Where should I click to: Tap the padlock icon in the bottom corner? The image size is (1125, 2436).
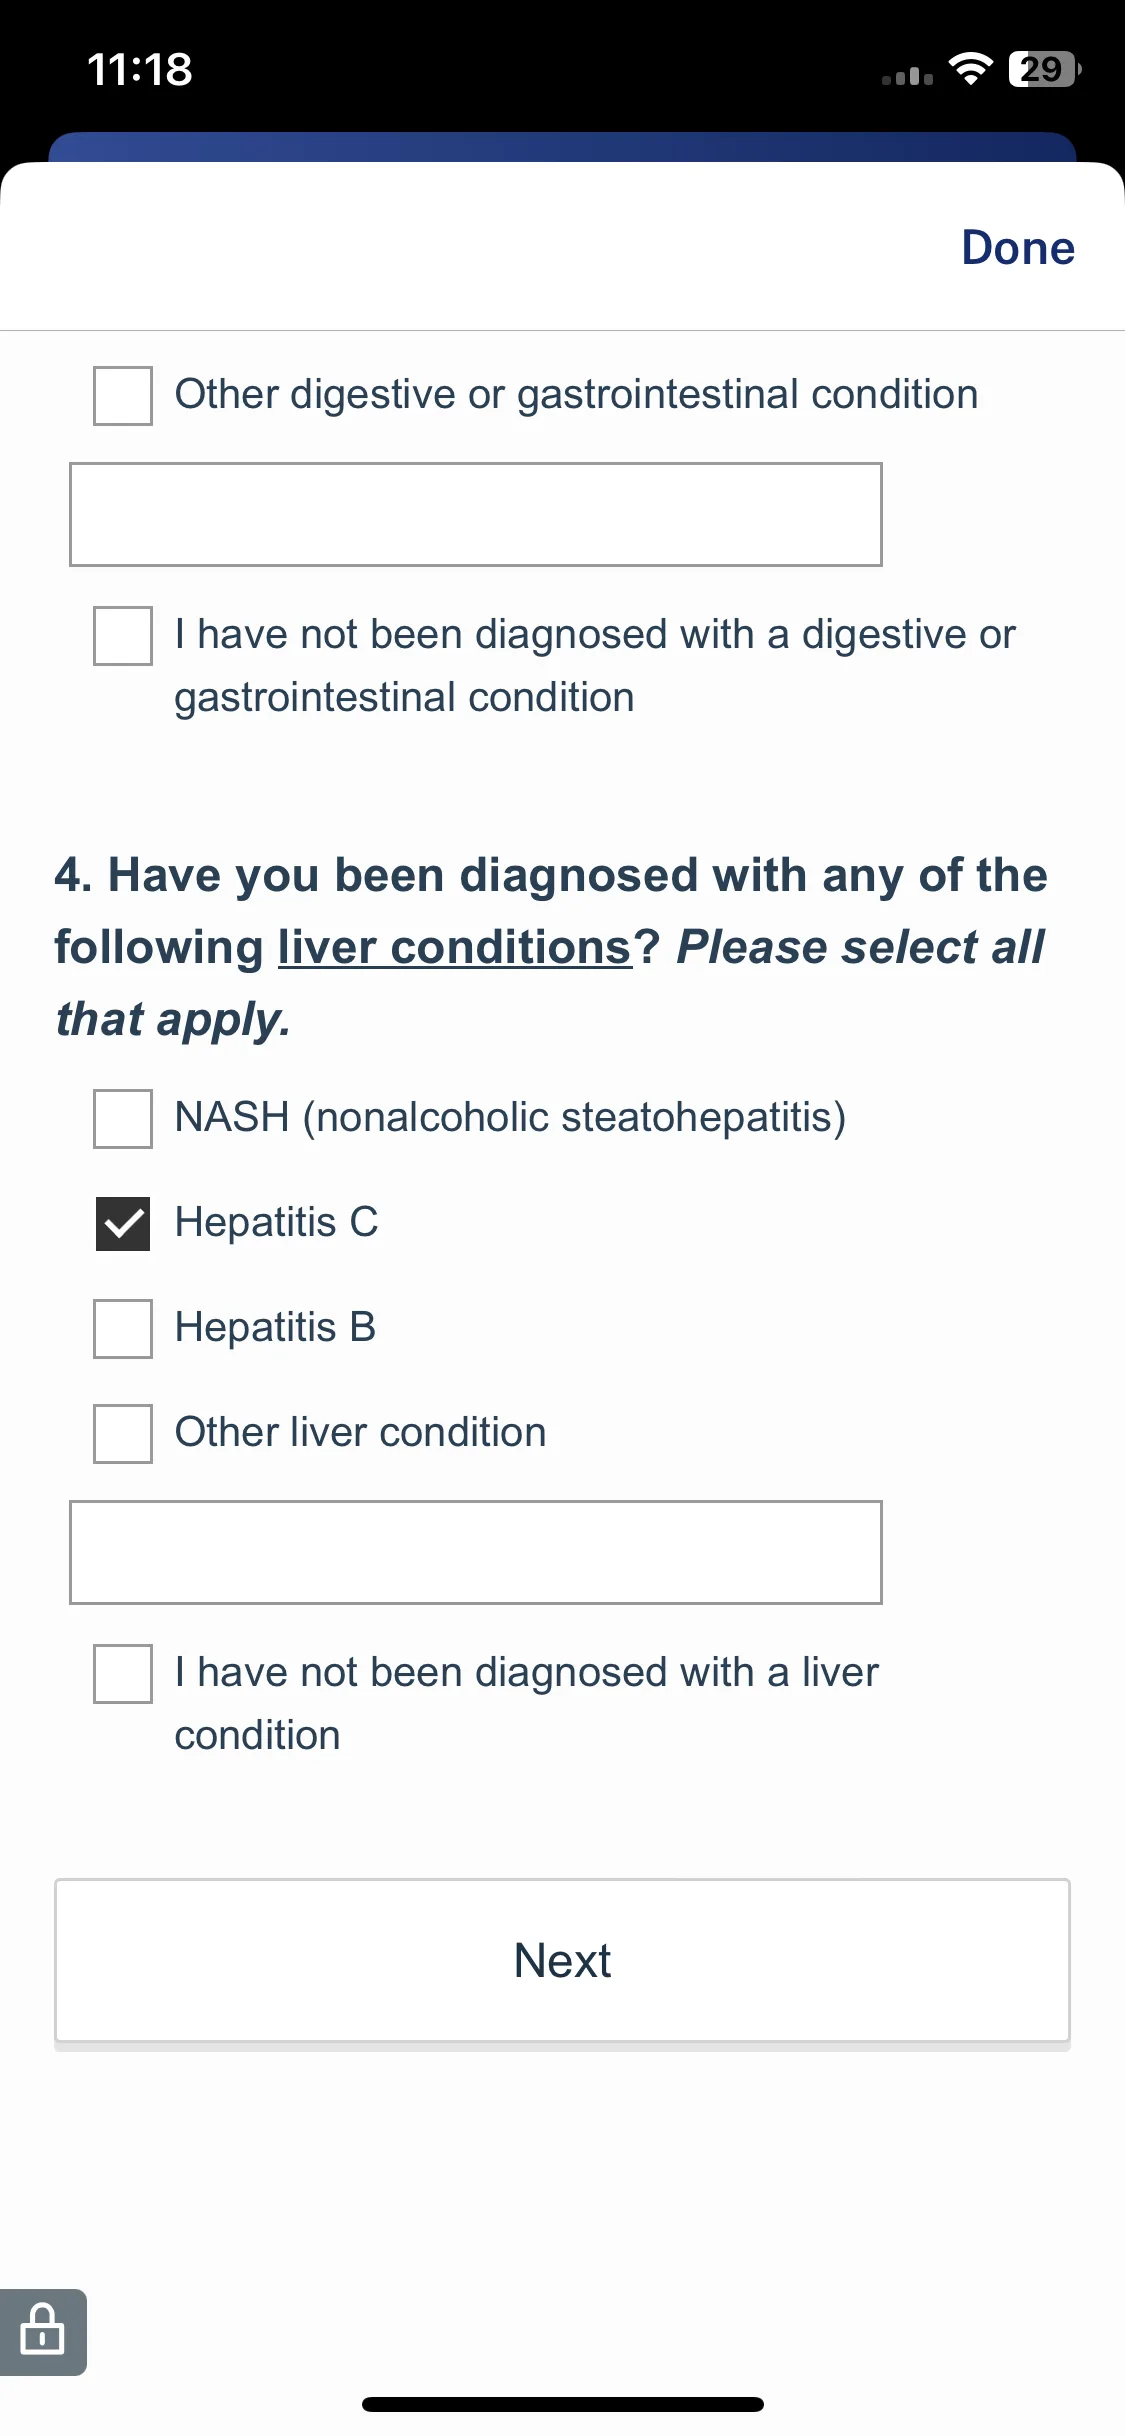[x=42, y=2331]
